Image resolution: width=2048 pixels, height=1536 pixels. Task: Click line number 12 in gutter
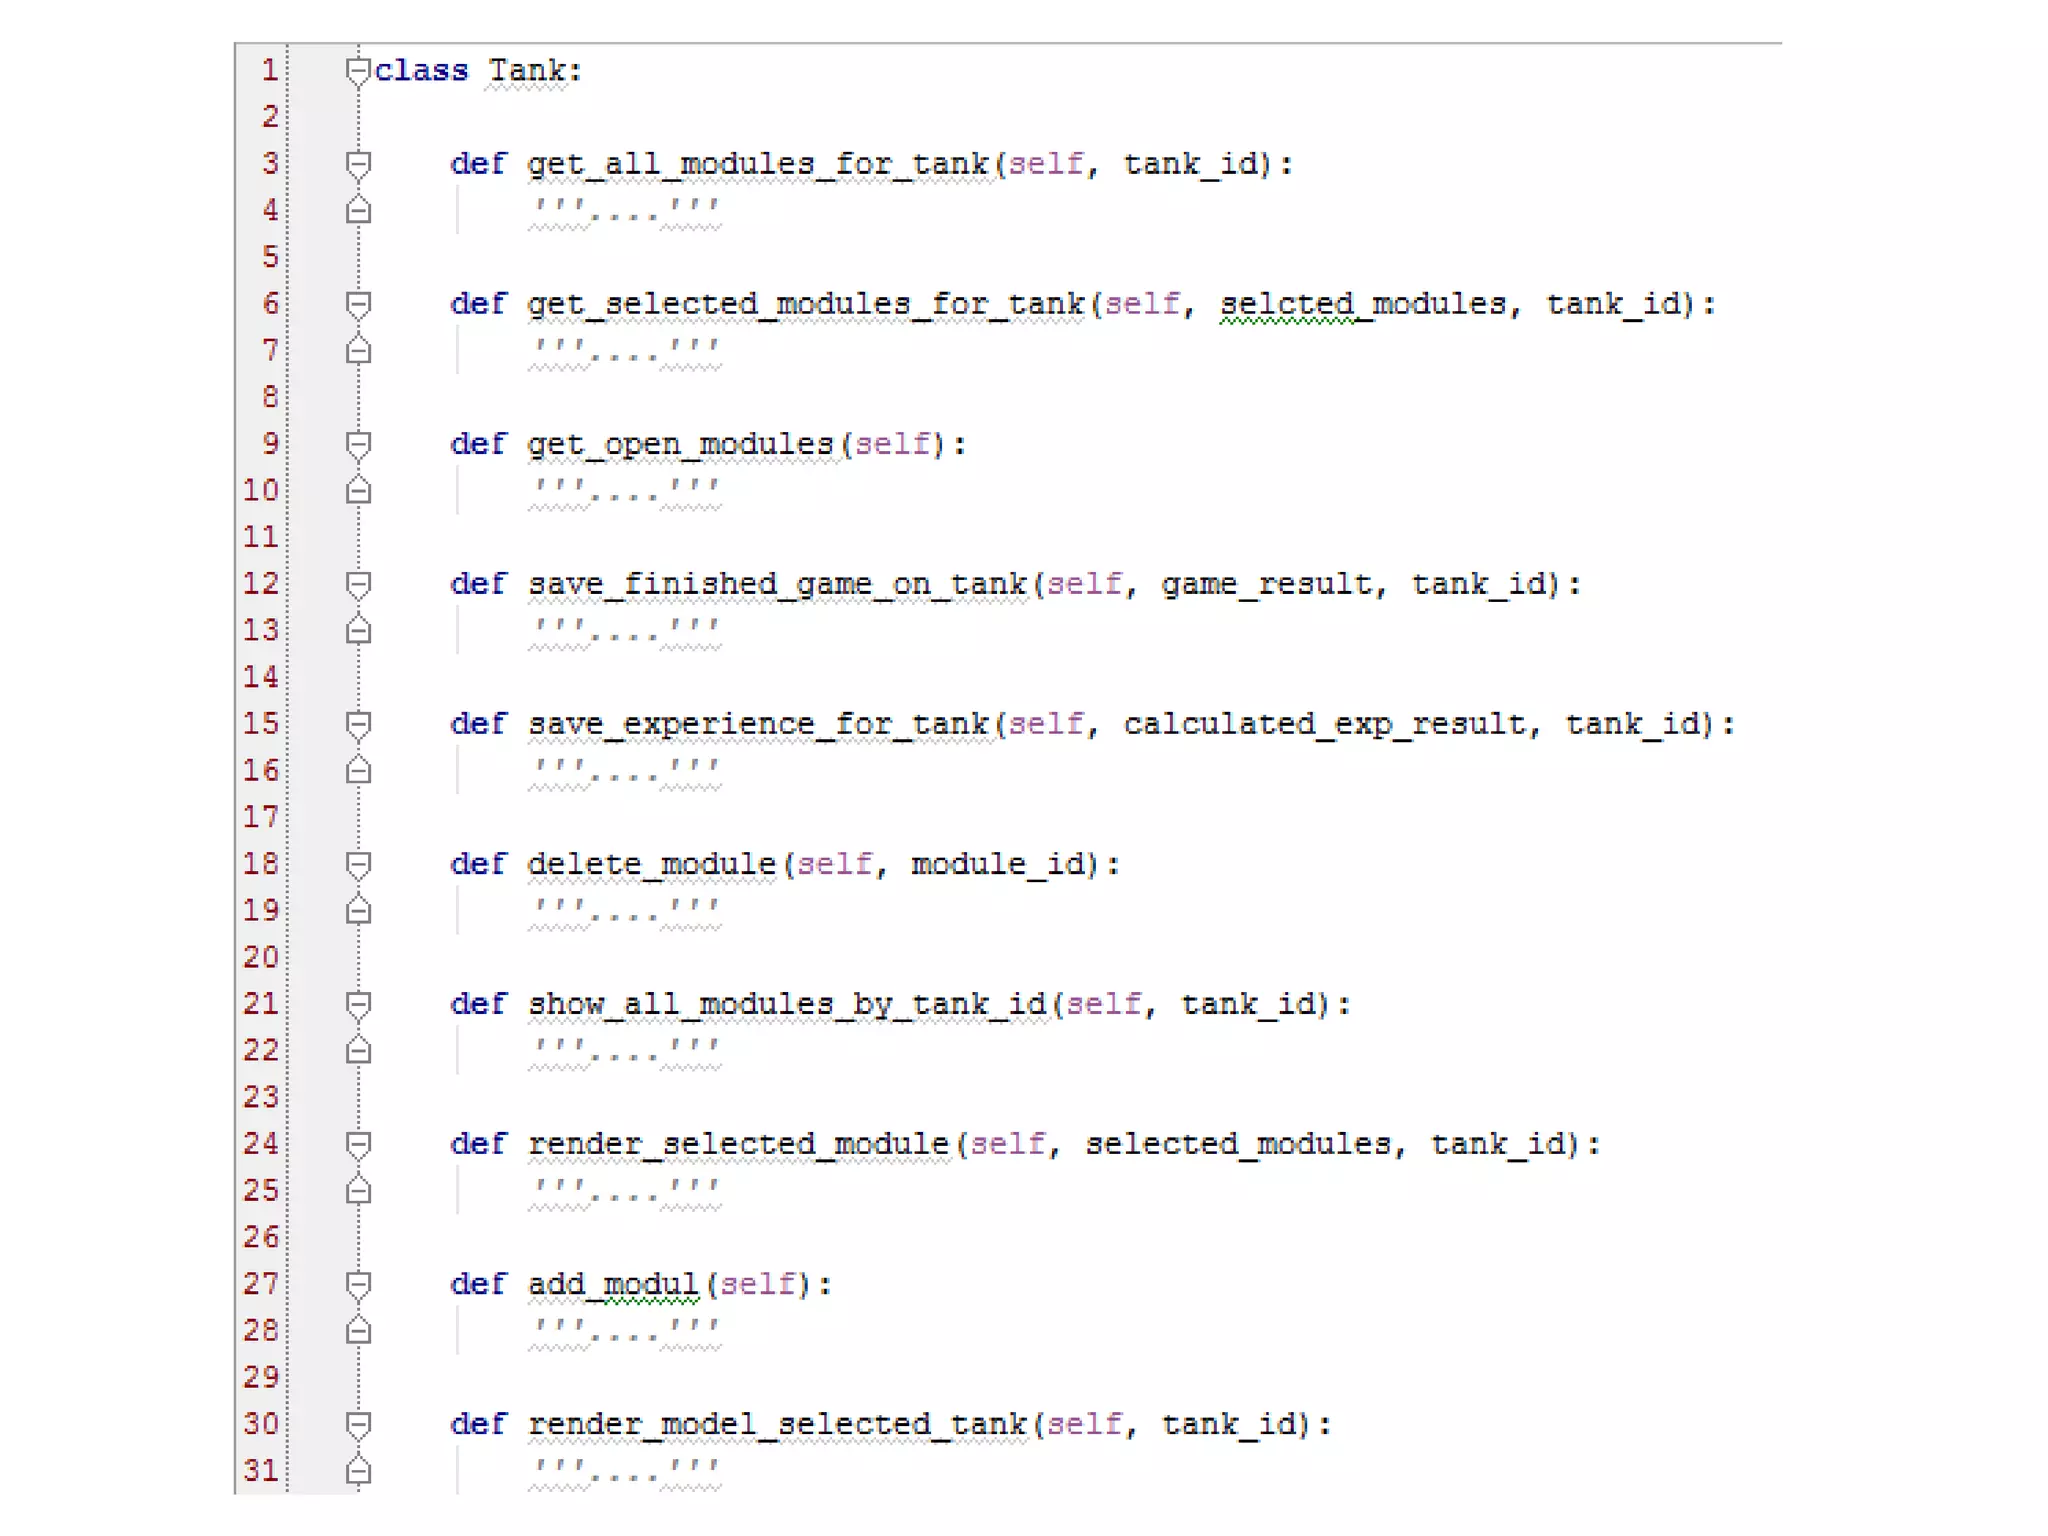(x=261, y=584)
